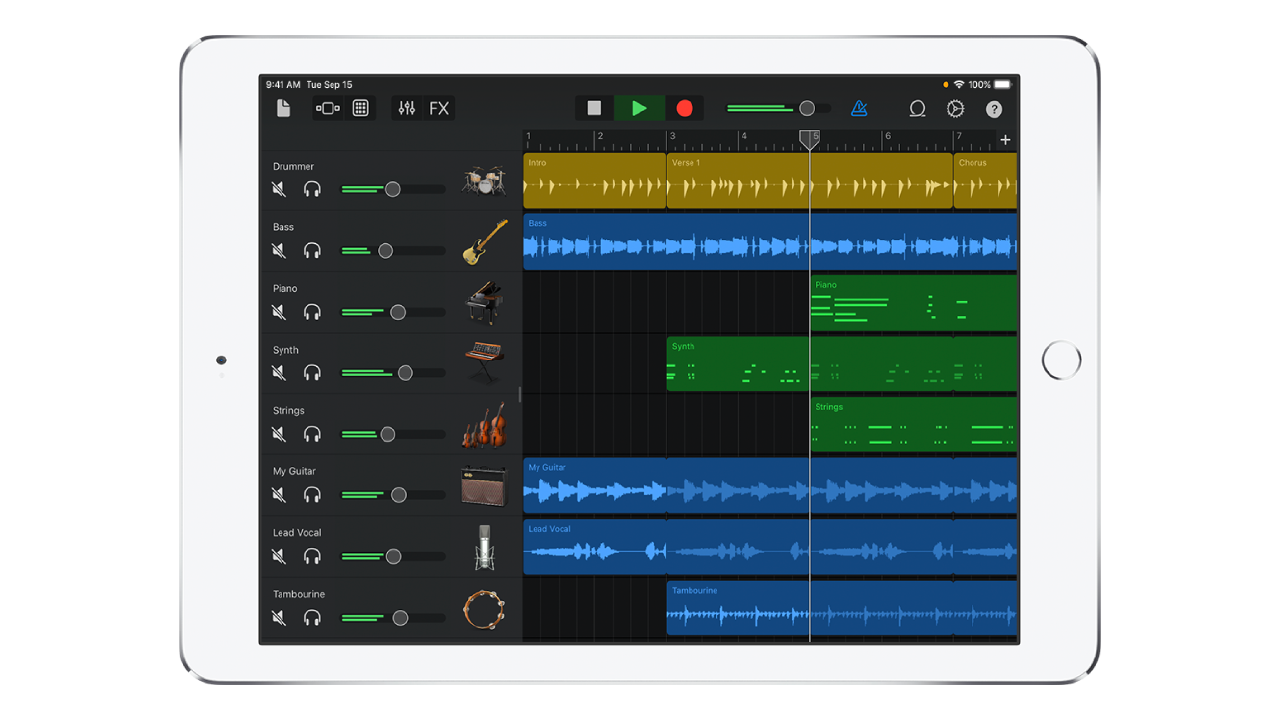Open help question mark icon
Screen dimensions: 1281x721
point(994,109)
